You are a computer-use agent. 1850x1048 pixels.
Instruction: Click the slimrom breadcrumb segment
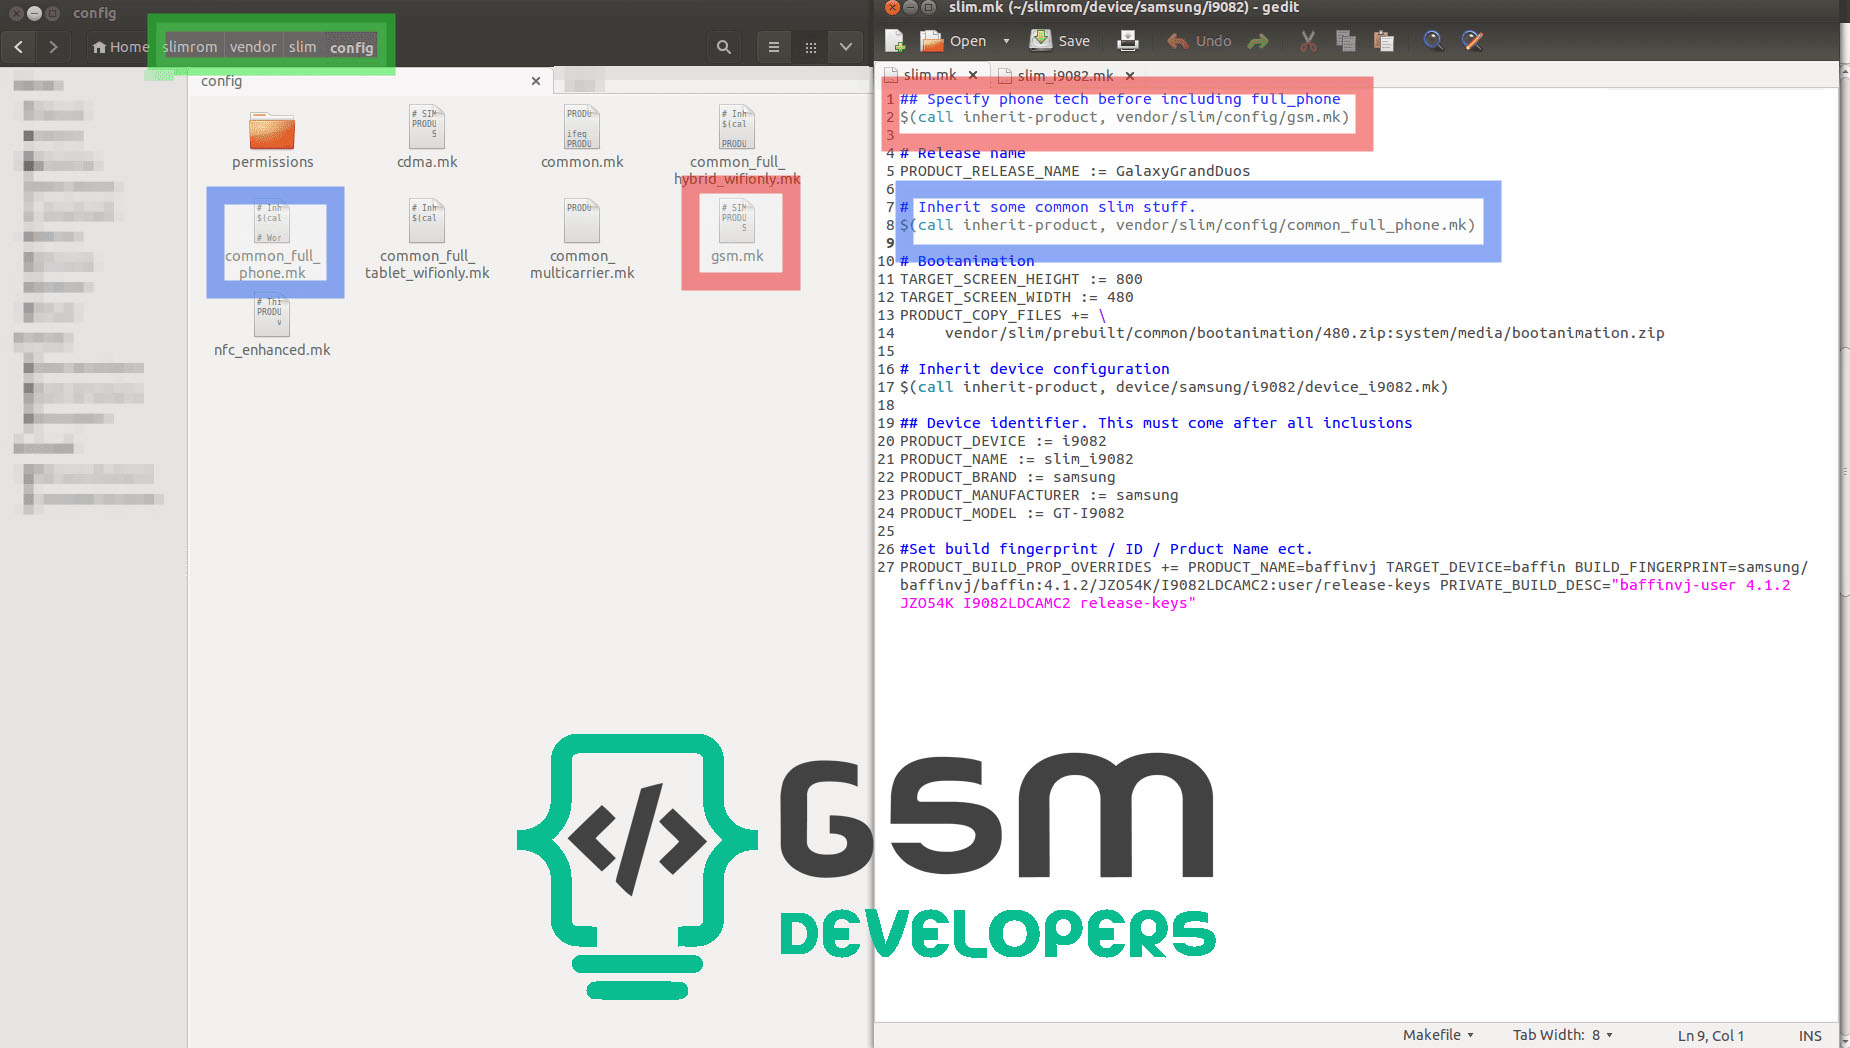(190, 47)
